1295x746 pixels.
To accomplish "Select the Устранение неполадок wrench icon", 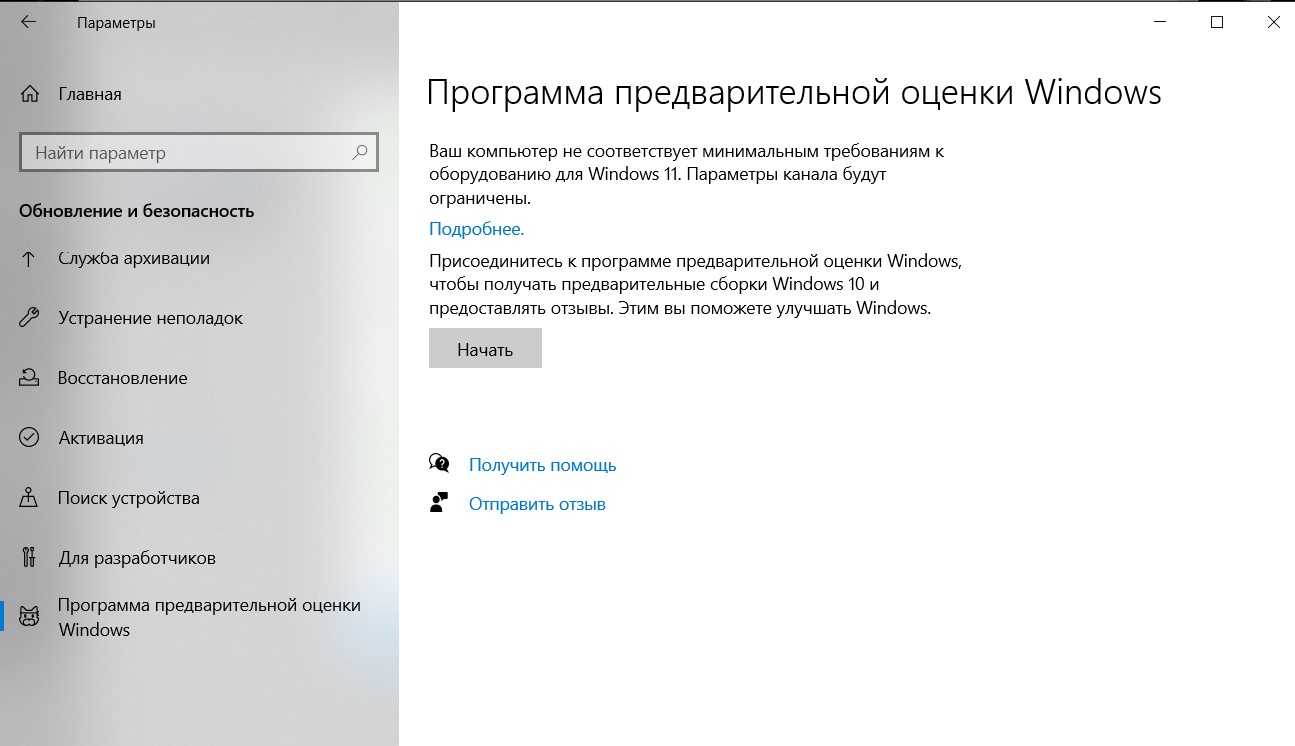I will [29, 318].
